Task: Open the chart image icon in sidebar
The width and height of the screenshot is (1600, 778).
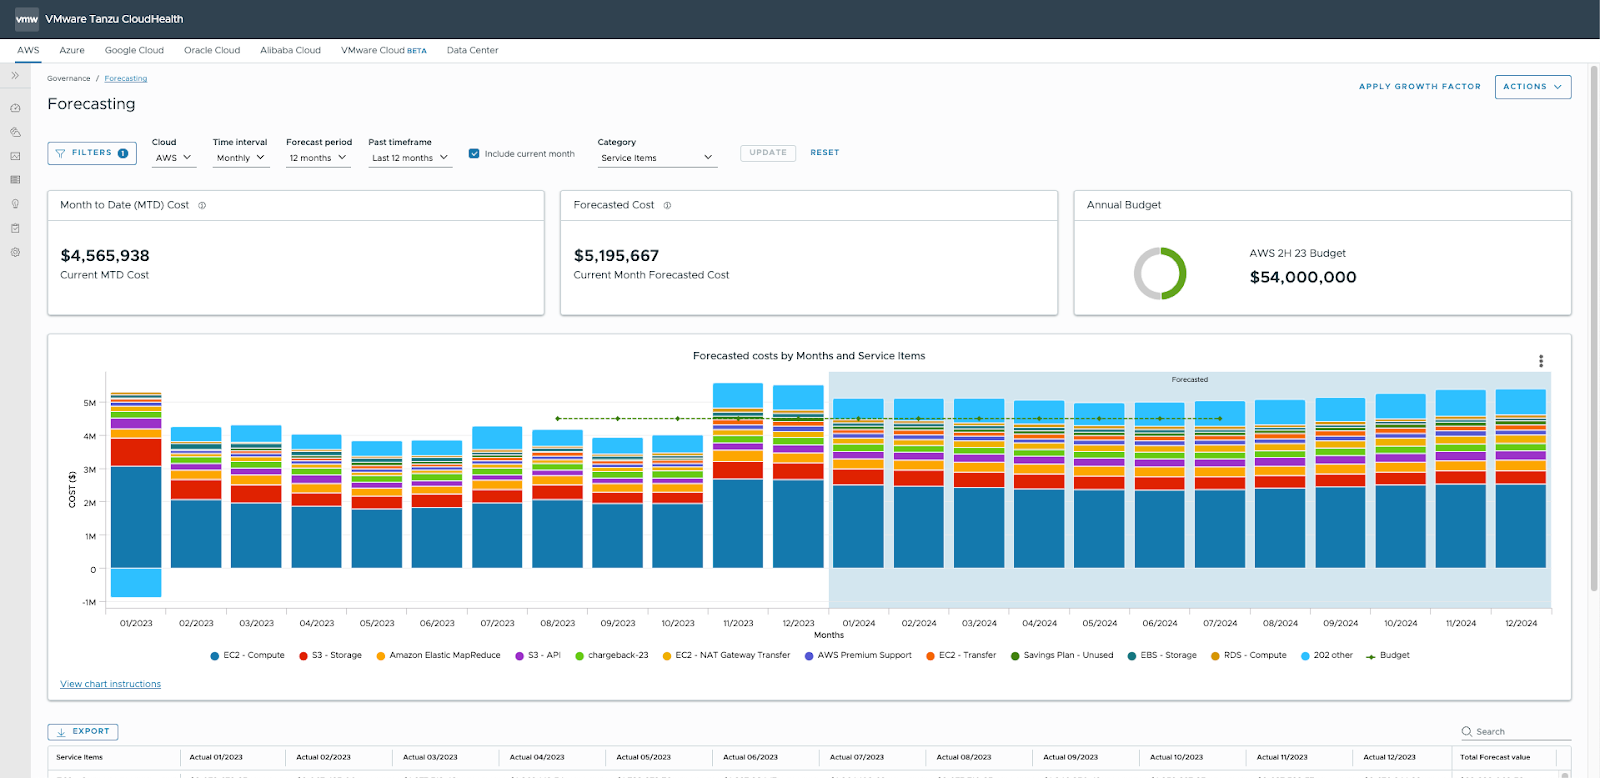Action: click(x=15, y=156)
